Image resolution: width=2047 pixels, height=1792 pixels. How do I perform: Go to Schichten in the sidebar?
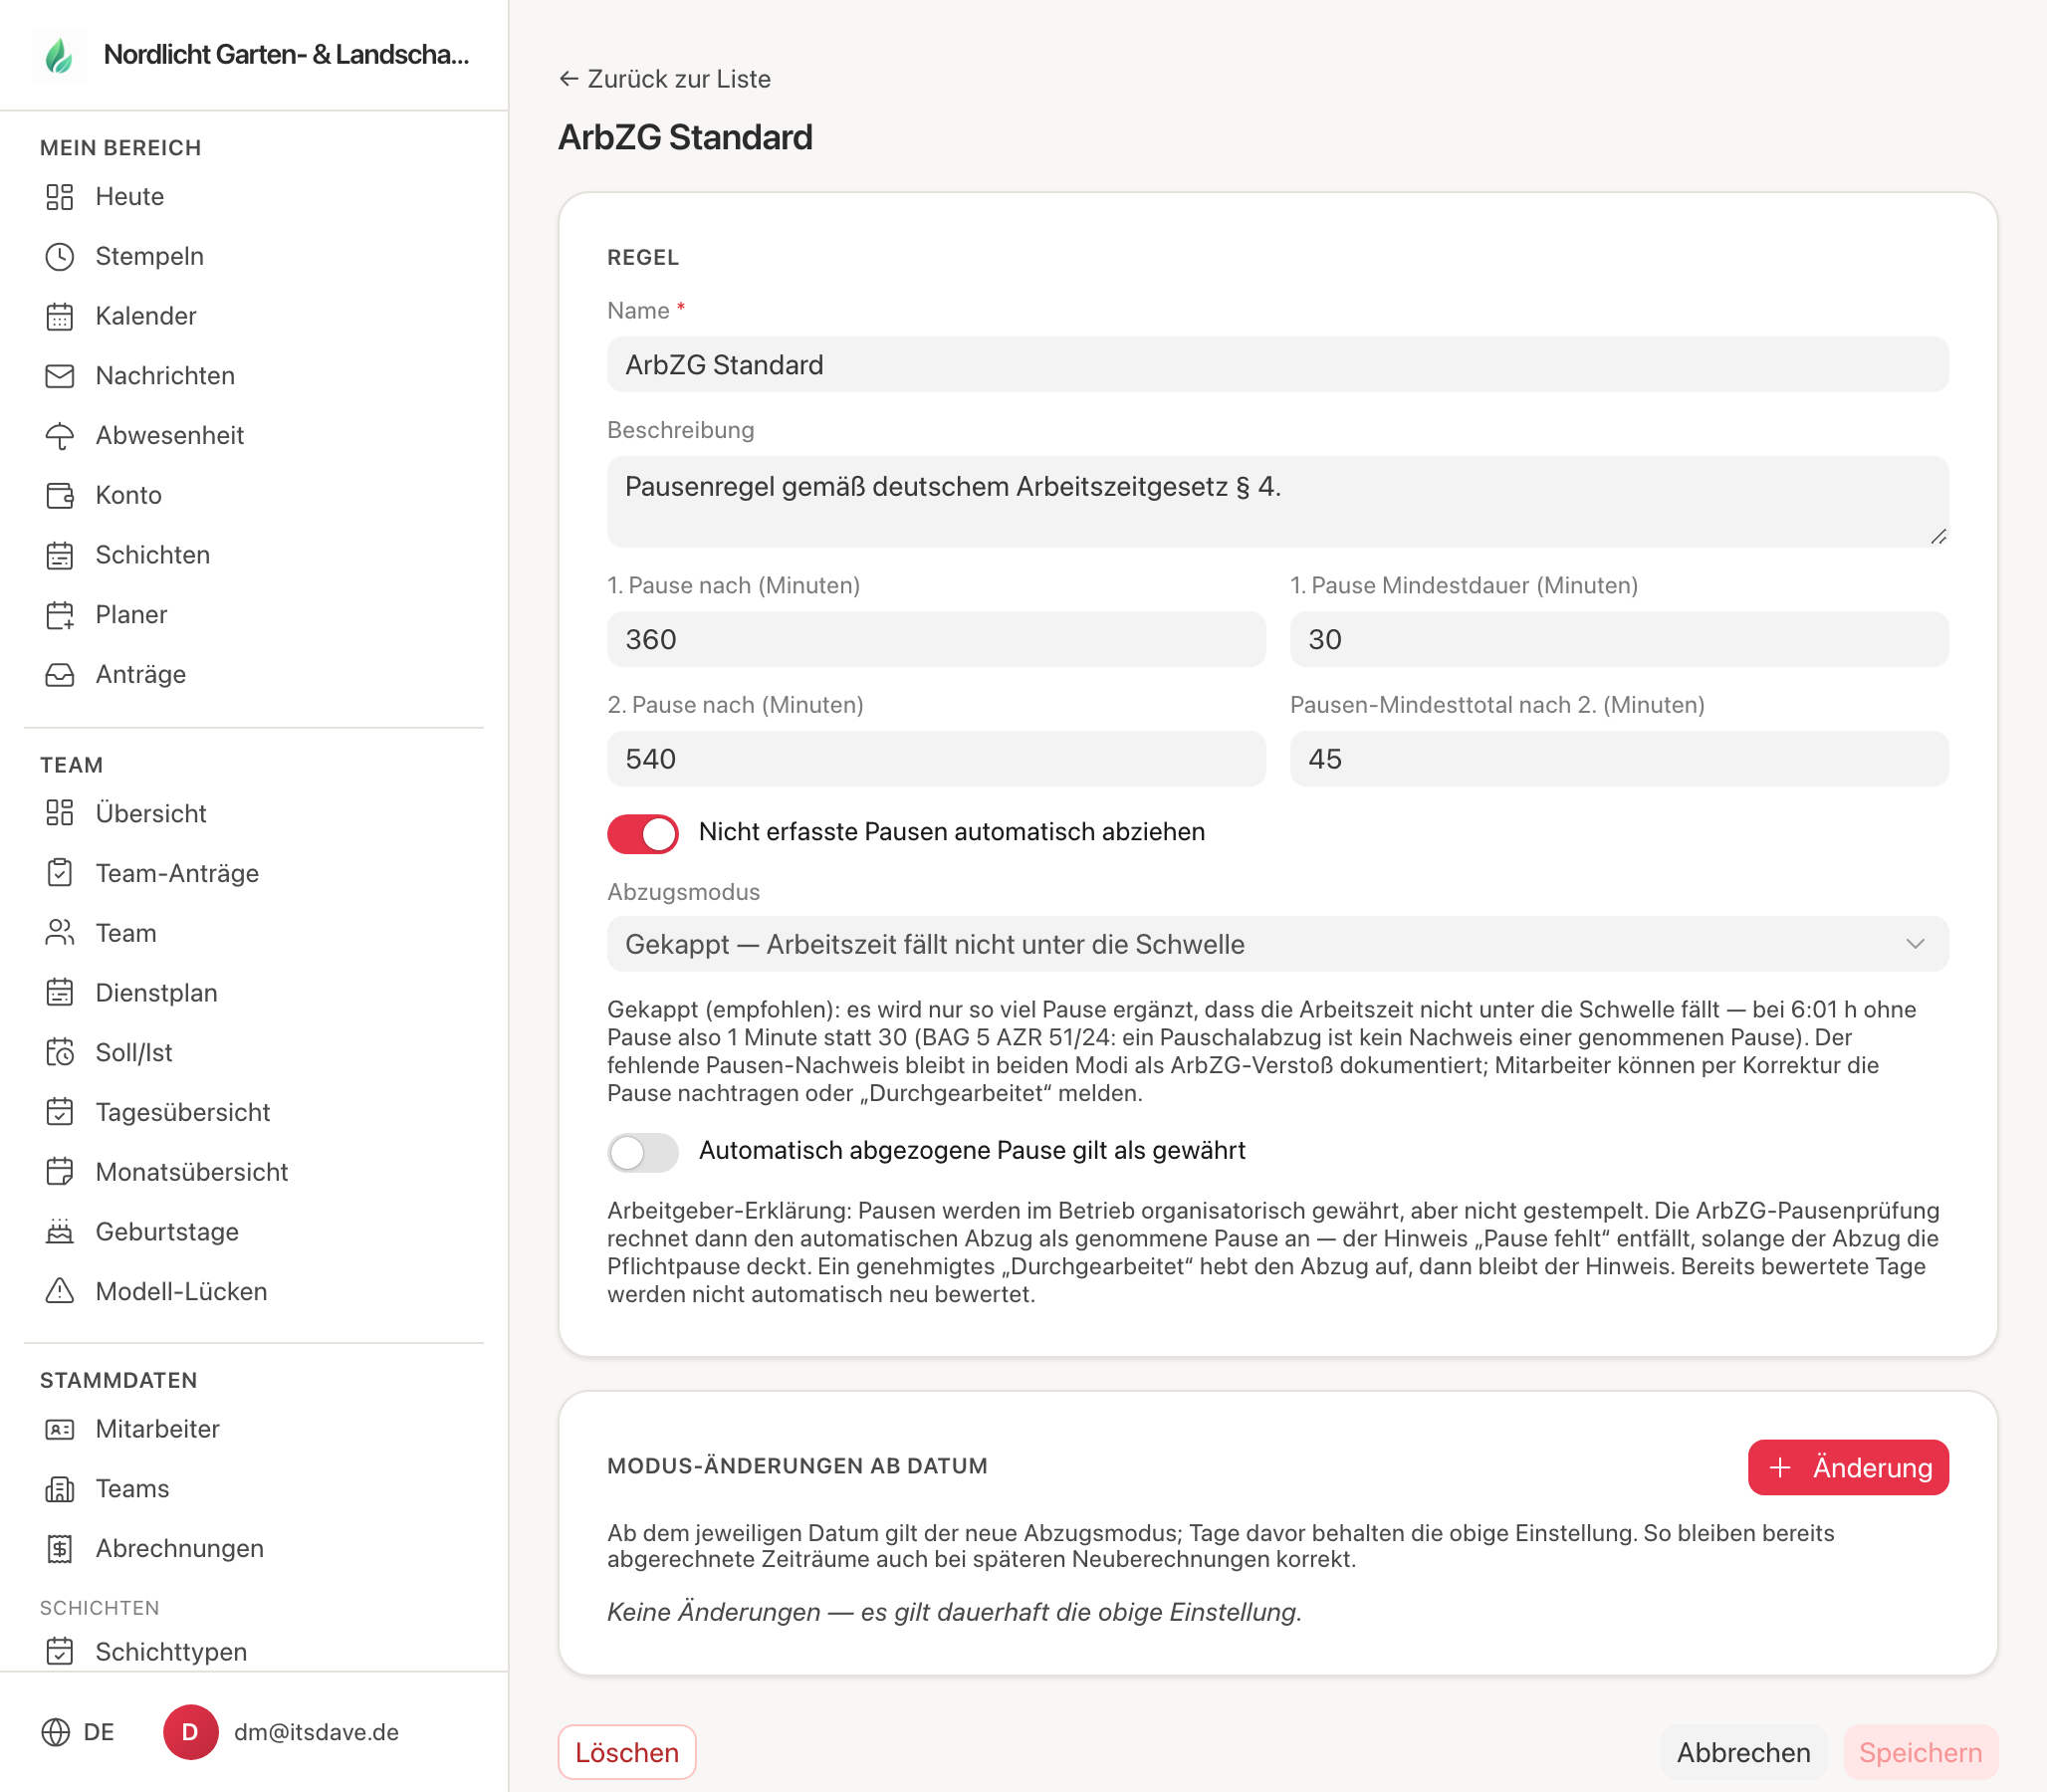[152, 556]
